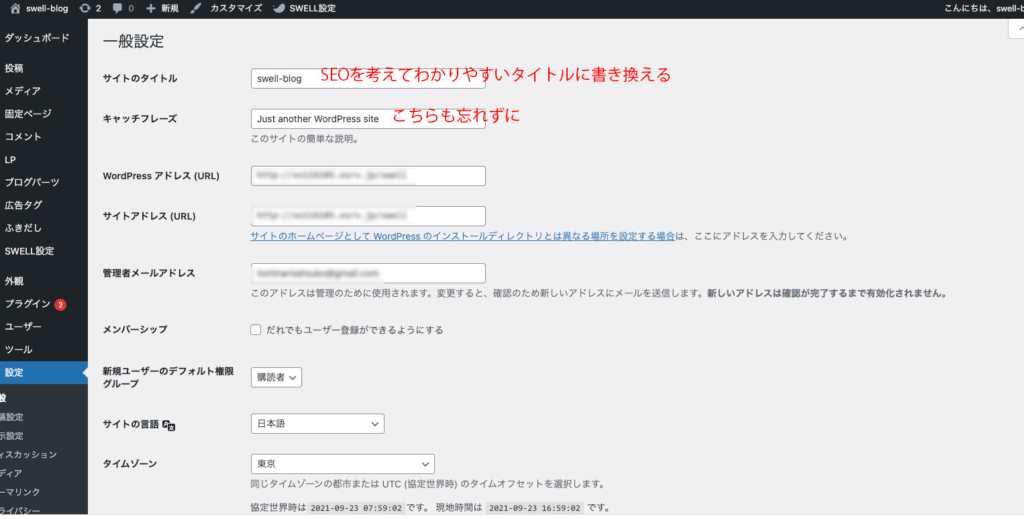Open ユーザー in the sidebar
Screen dimensions: 1024x519
(x=23, y=326)
